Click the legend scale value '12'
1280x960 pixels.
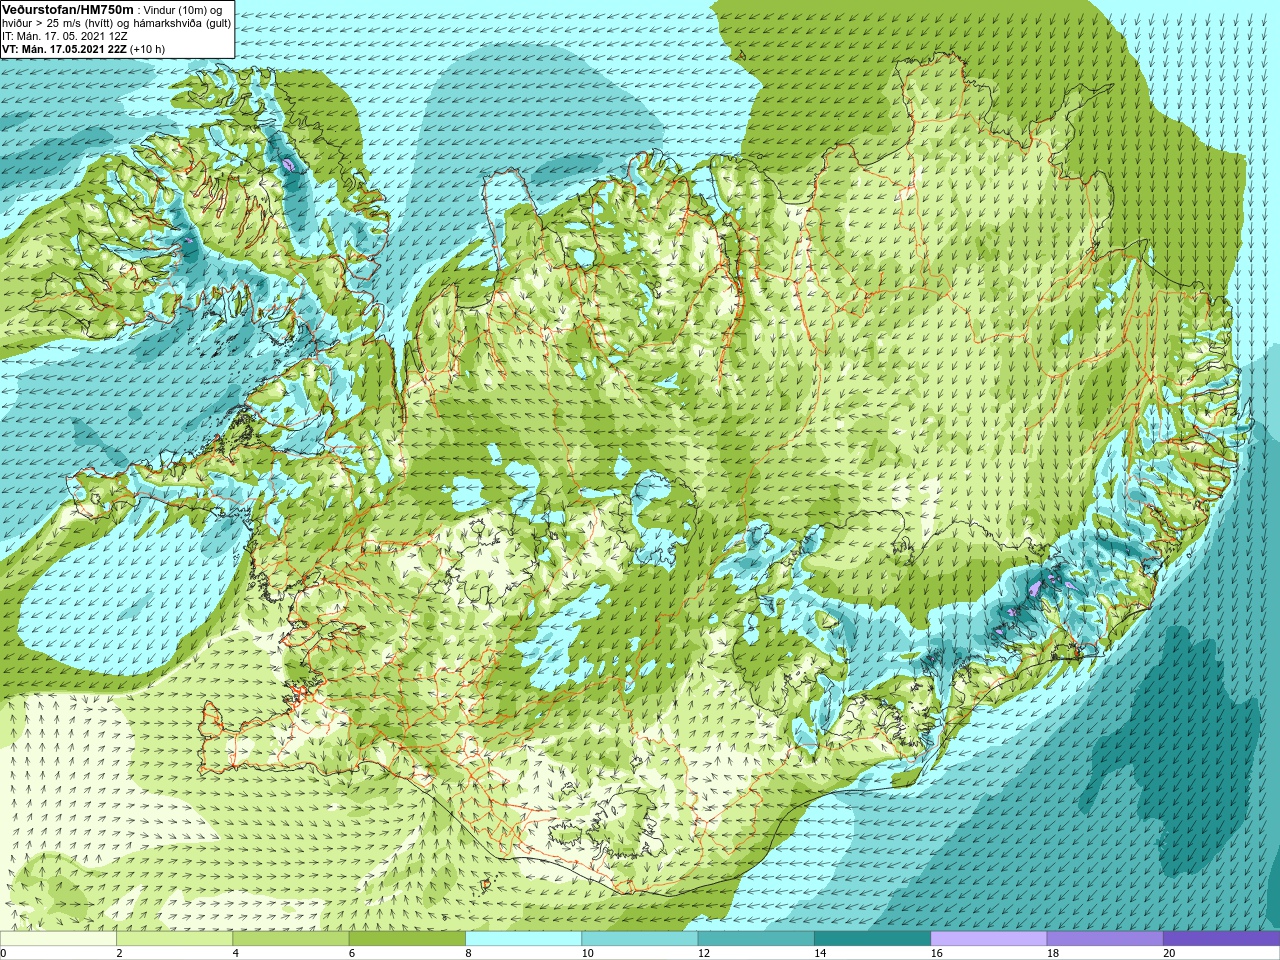[704, 953]
